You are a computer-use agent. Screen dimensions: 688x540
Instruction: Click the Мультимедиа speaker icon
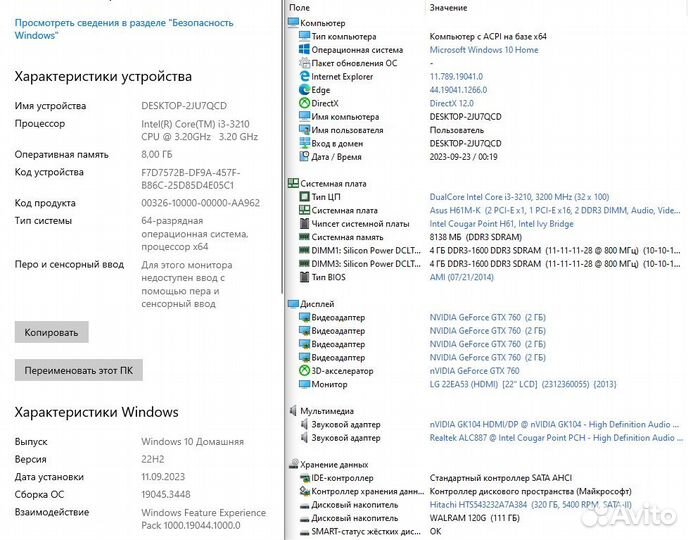tap(293, 411)
